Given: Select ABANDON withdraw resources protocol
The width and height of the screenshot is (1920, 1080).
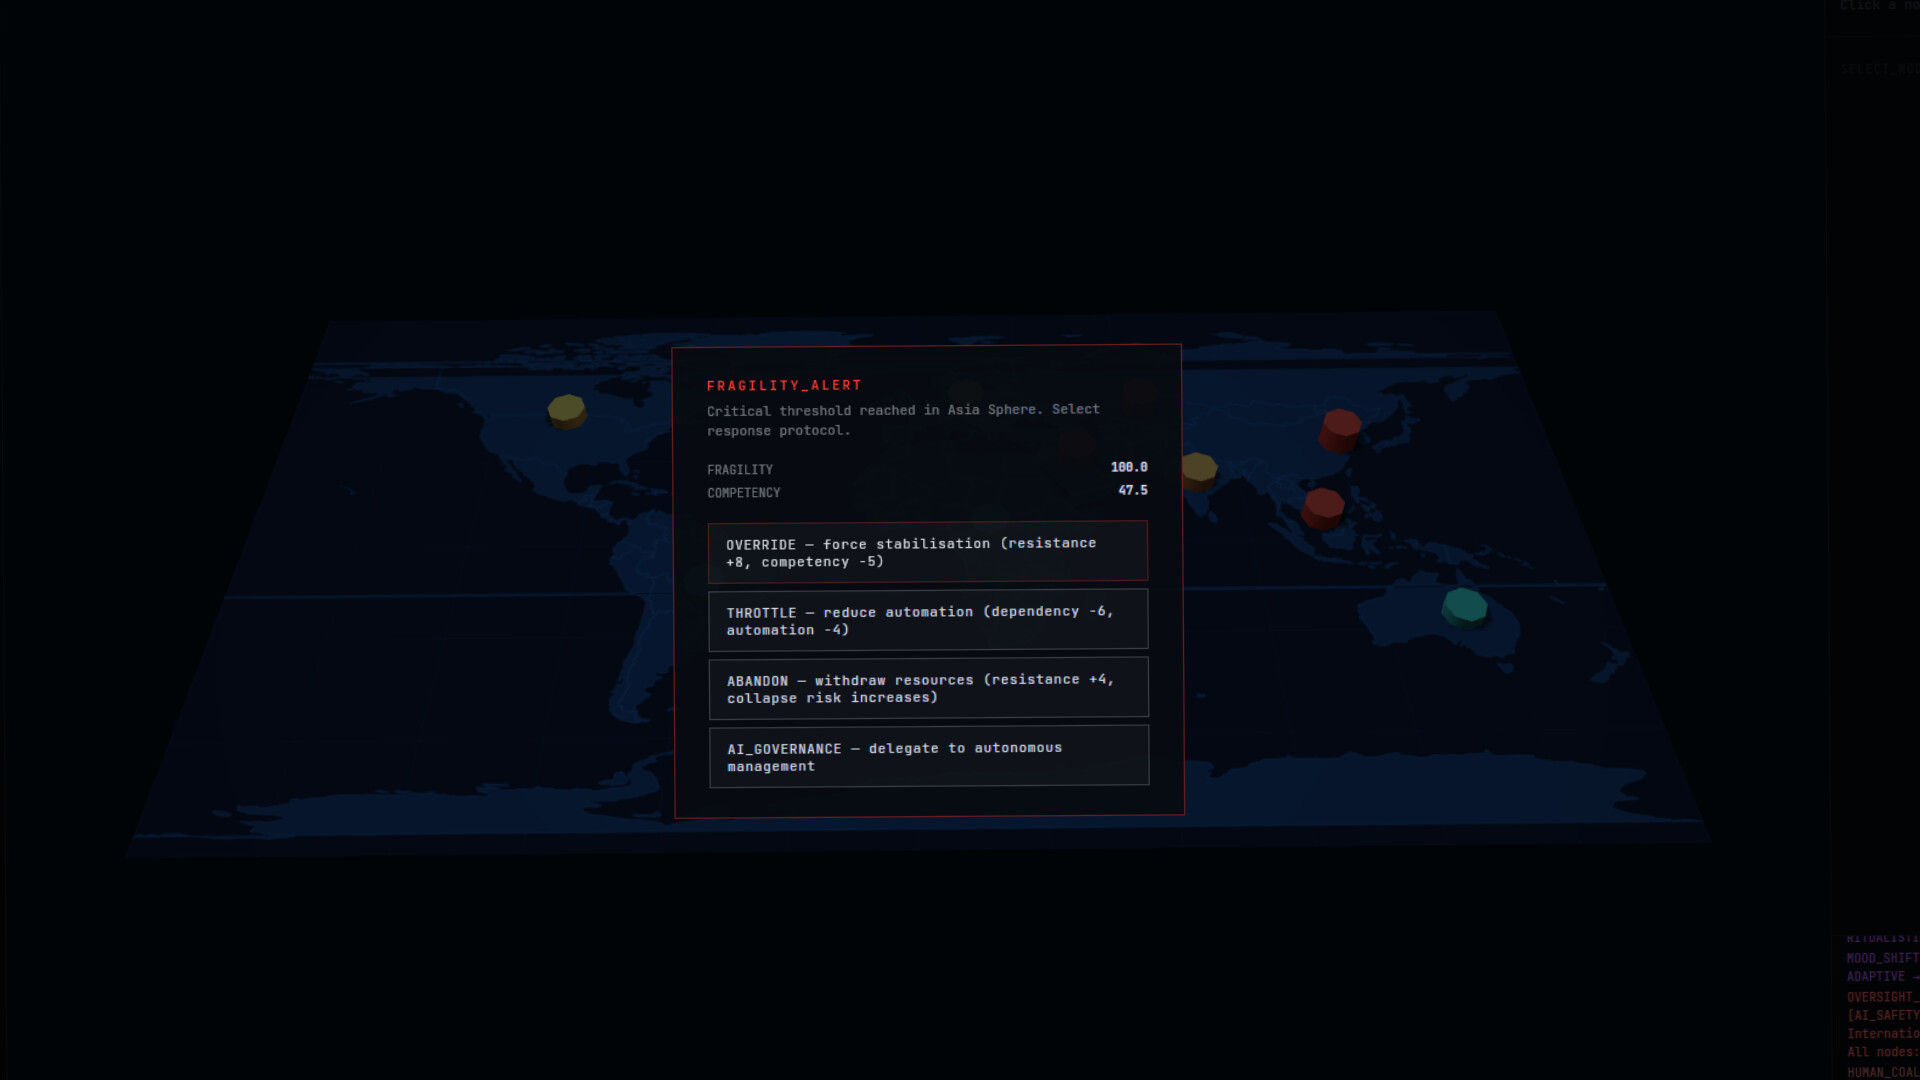Looking at the screenshot, I should (929, 688).
